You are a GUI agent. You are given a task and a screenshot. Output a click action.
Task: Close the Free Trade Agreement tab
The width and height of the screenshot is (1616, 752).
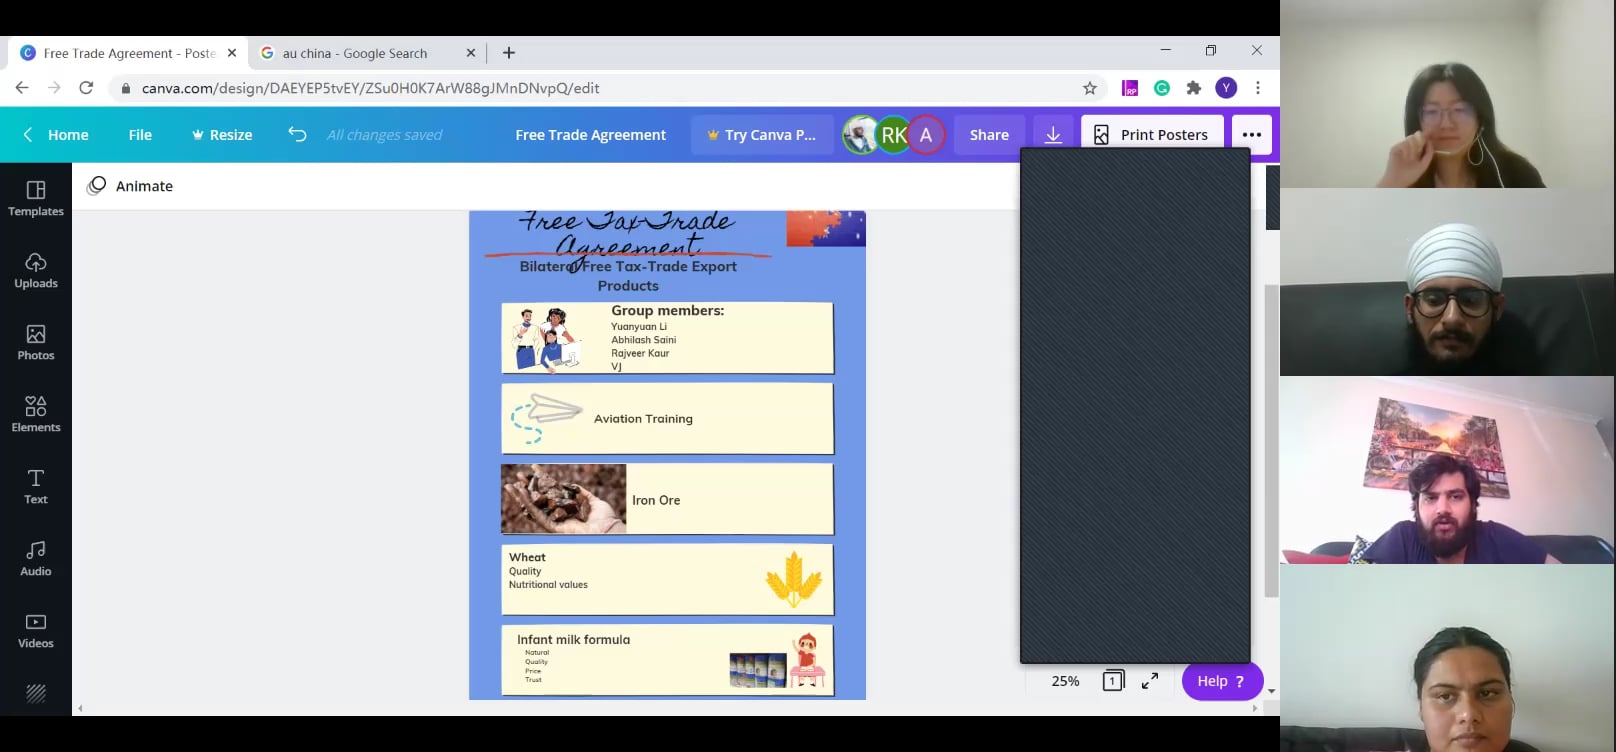click(232, 53)
